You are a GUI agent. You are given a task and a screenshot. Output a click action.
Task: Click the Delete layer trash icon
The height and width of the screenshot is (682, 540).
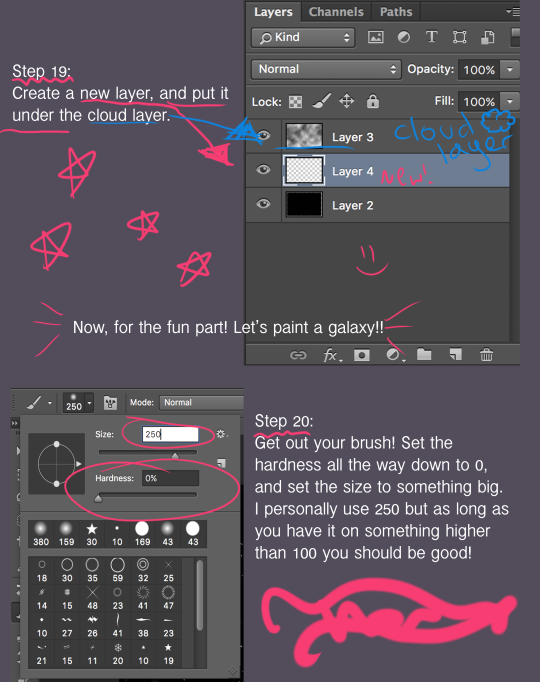coord(486,355)
